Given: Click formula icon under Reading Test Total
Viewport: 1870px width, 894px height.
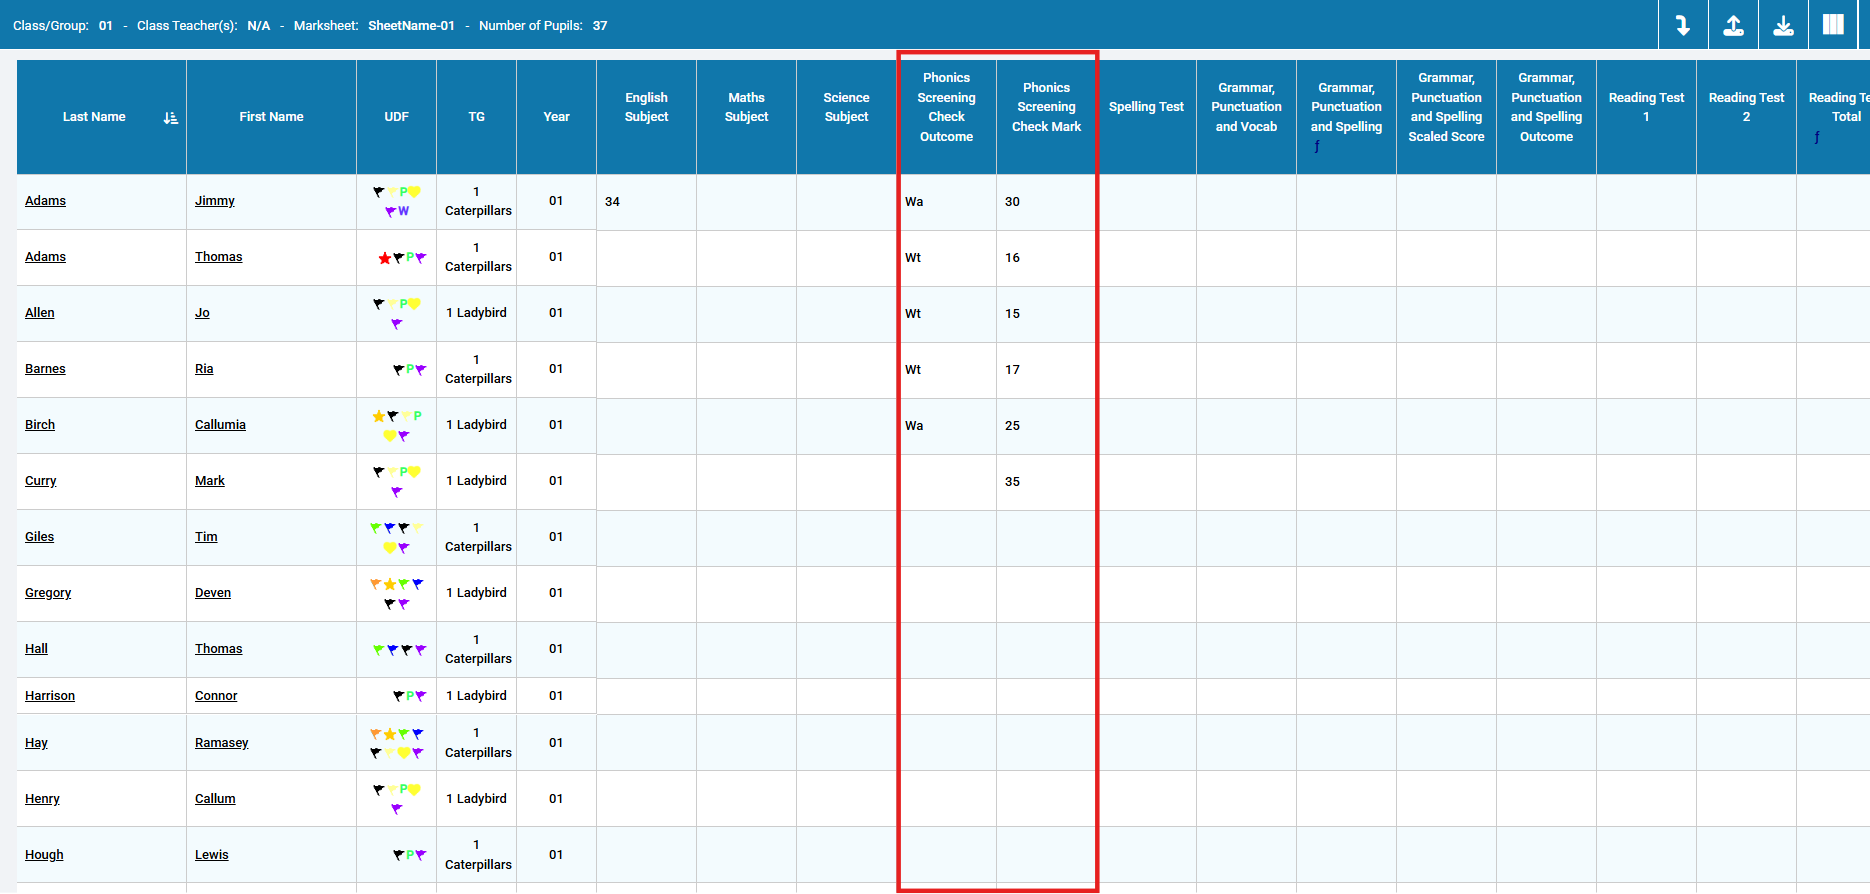Looking at the screenshot, I should tap(1817, 137).
